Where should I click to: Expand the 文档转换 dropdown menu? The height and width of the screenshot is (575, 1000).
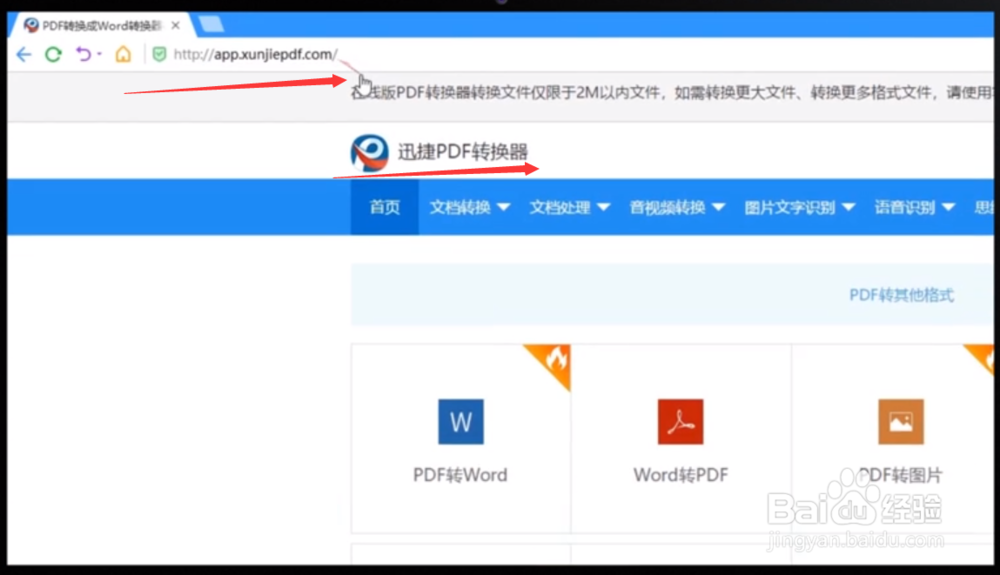469,207
